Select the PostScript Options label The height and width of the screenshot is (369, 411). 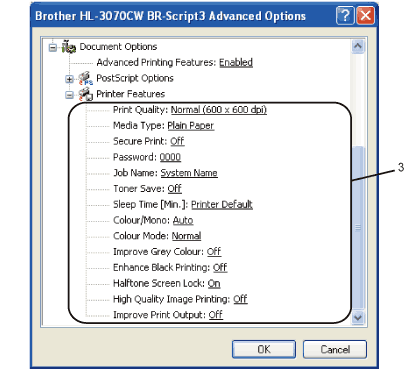[135, 78]
